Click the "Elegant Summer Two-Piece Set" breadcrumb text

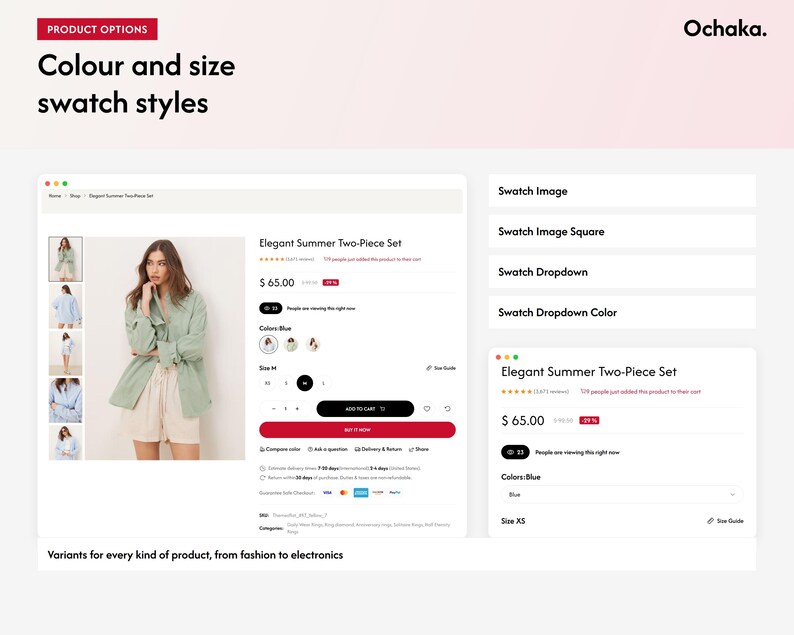point(121,196)
